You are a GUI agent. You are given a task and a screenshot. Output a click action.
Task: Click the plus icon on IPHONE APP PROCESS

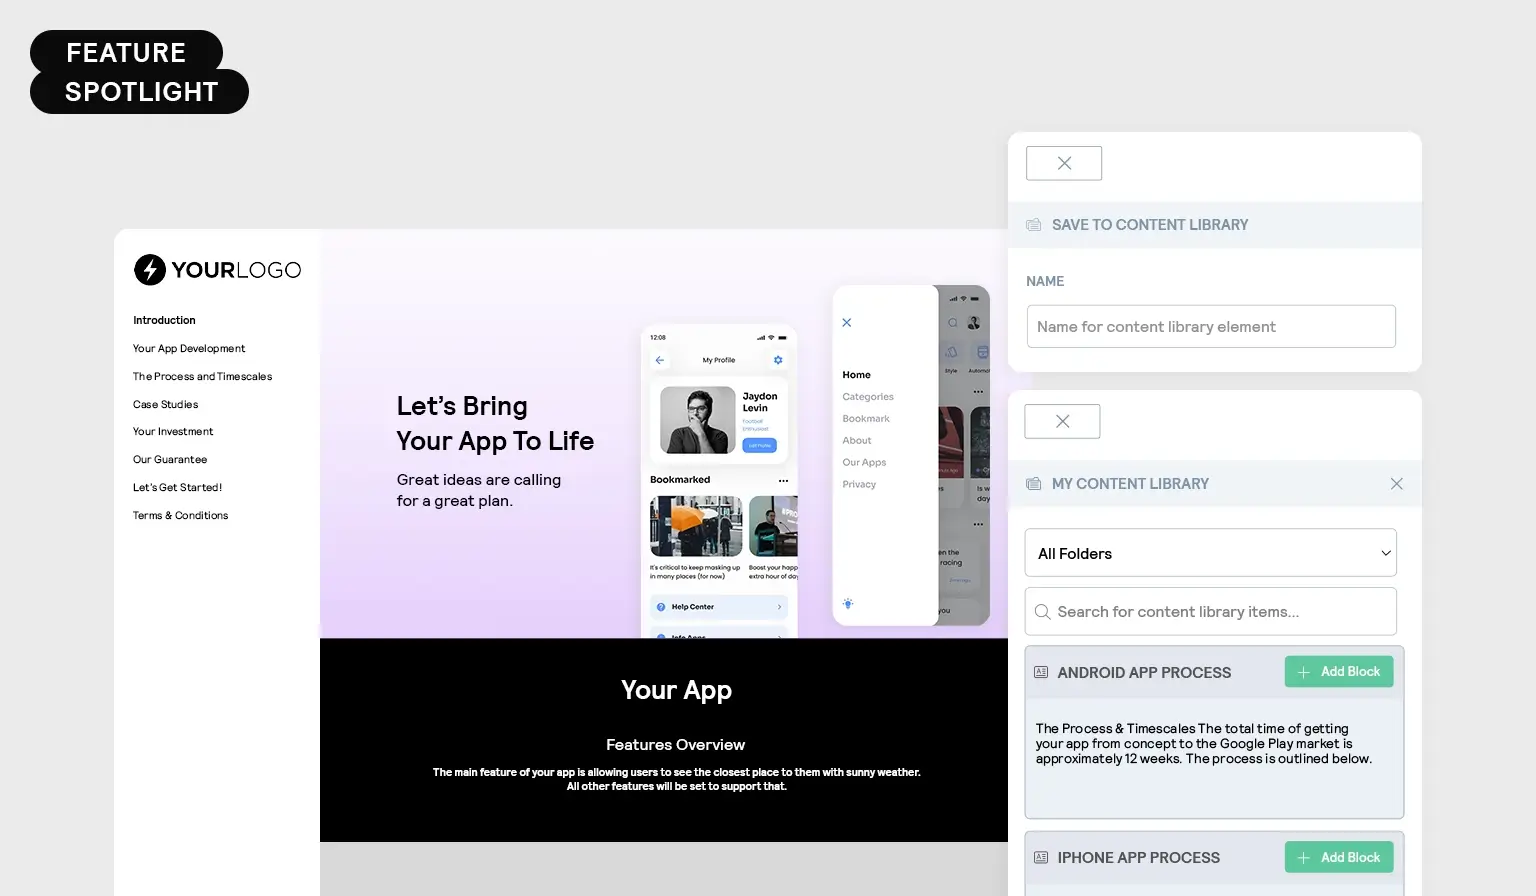tap(1303, 857)
